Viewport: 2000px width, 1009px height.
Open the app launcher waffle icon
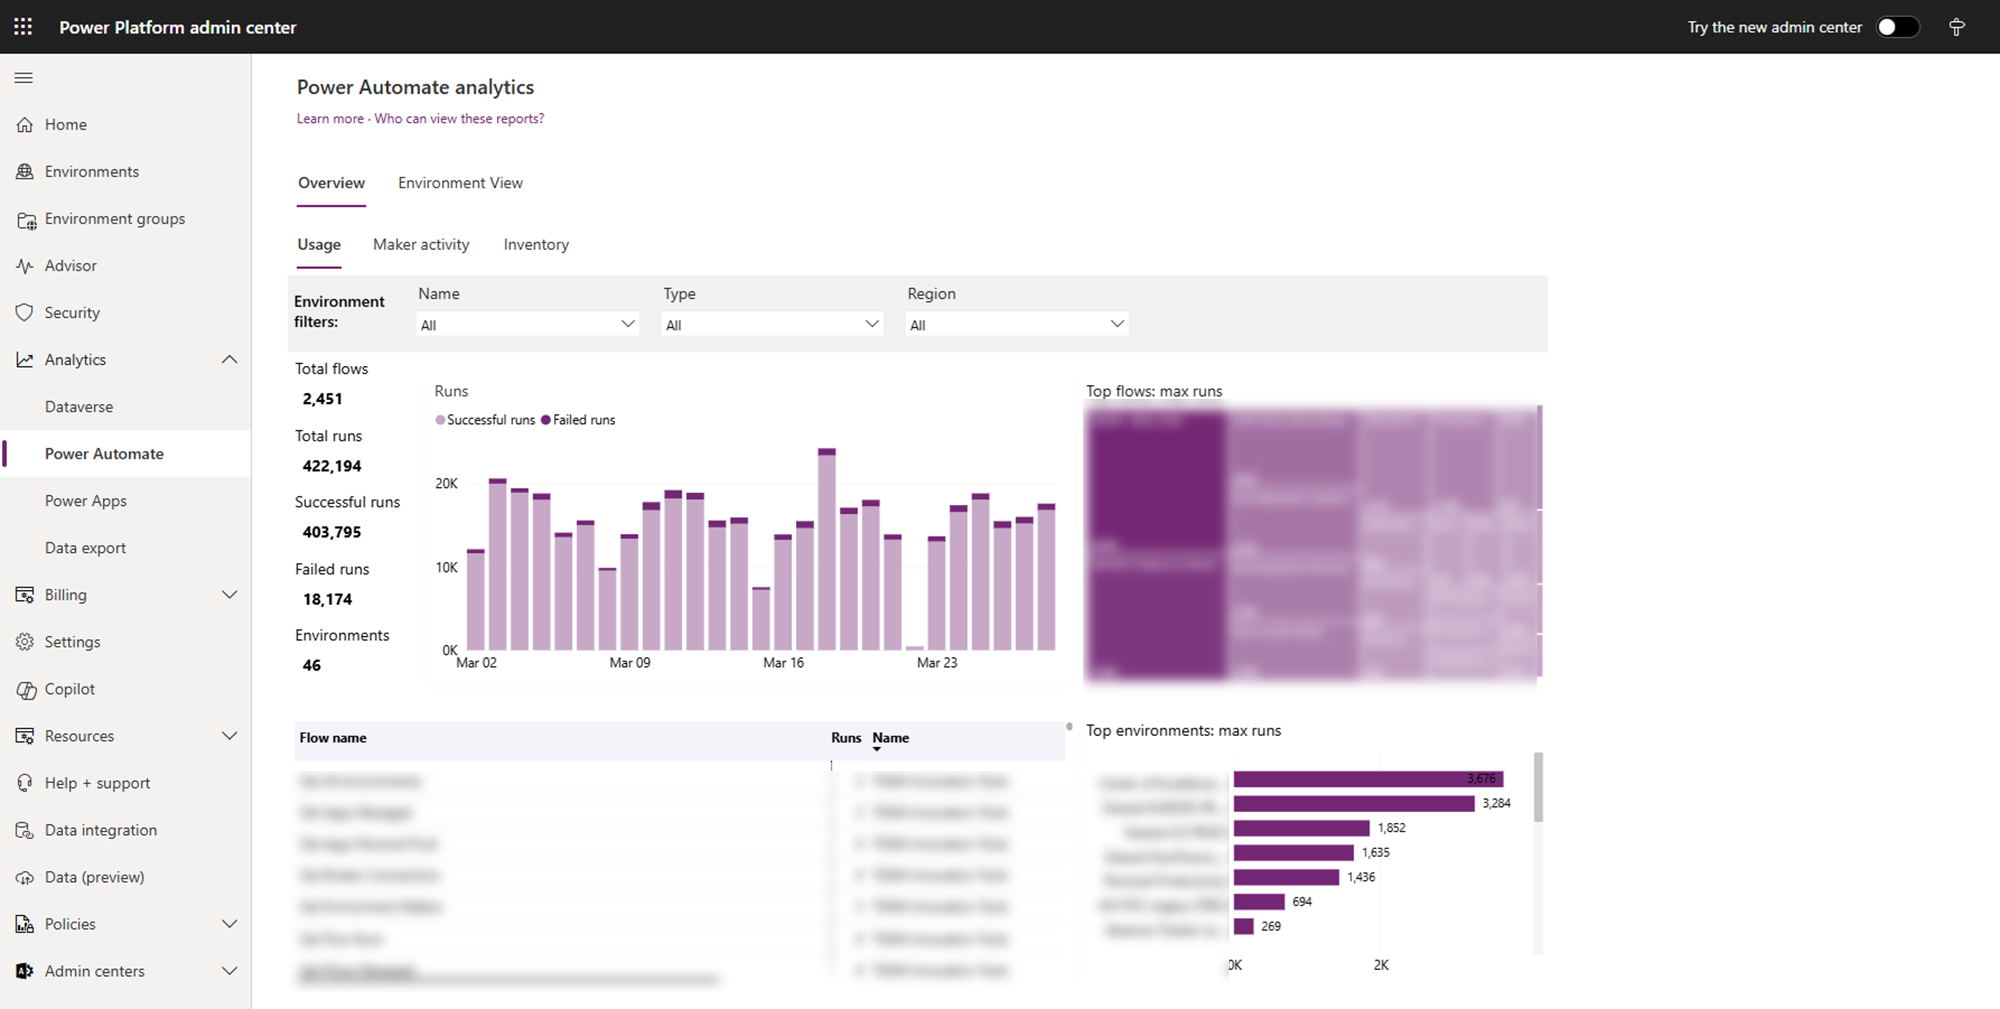(x=23, y=27)
